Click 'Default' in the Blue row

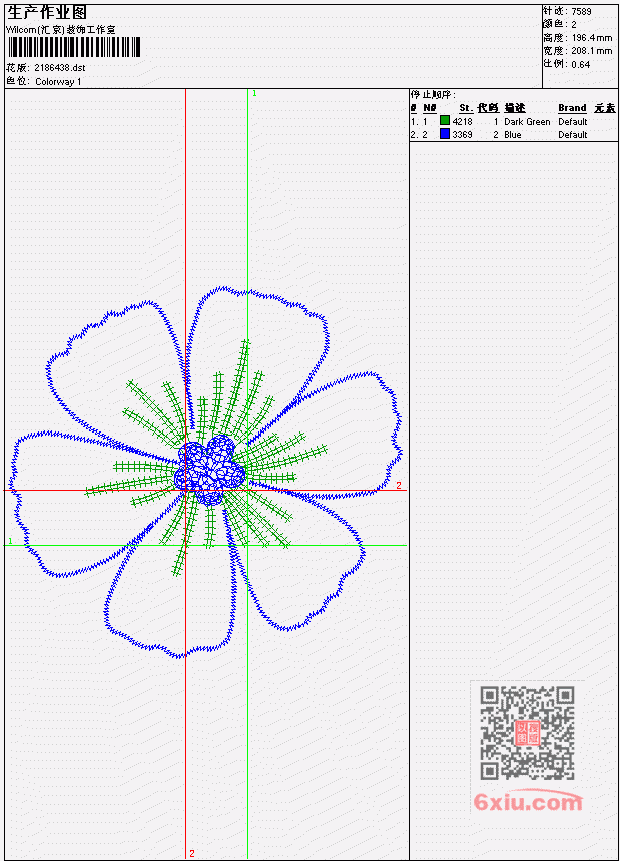pos(573,135)
